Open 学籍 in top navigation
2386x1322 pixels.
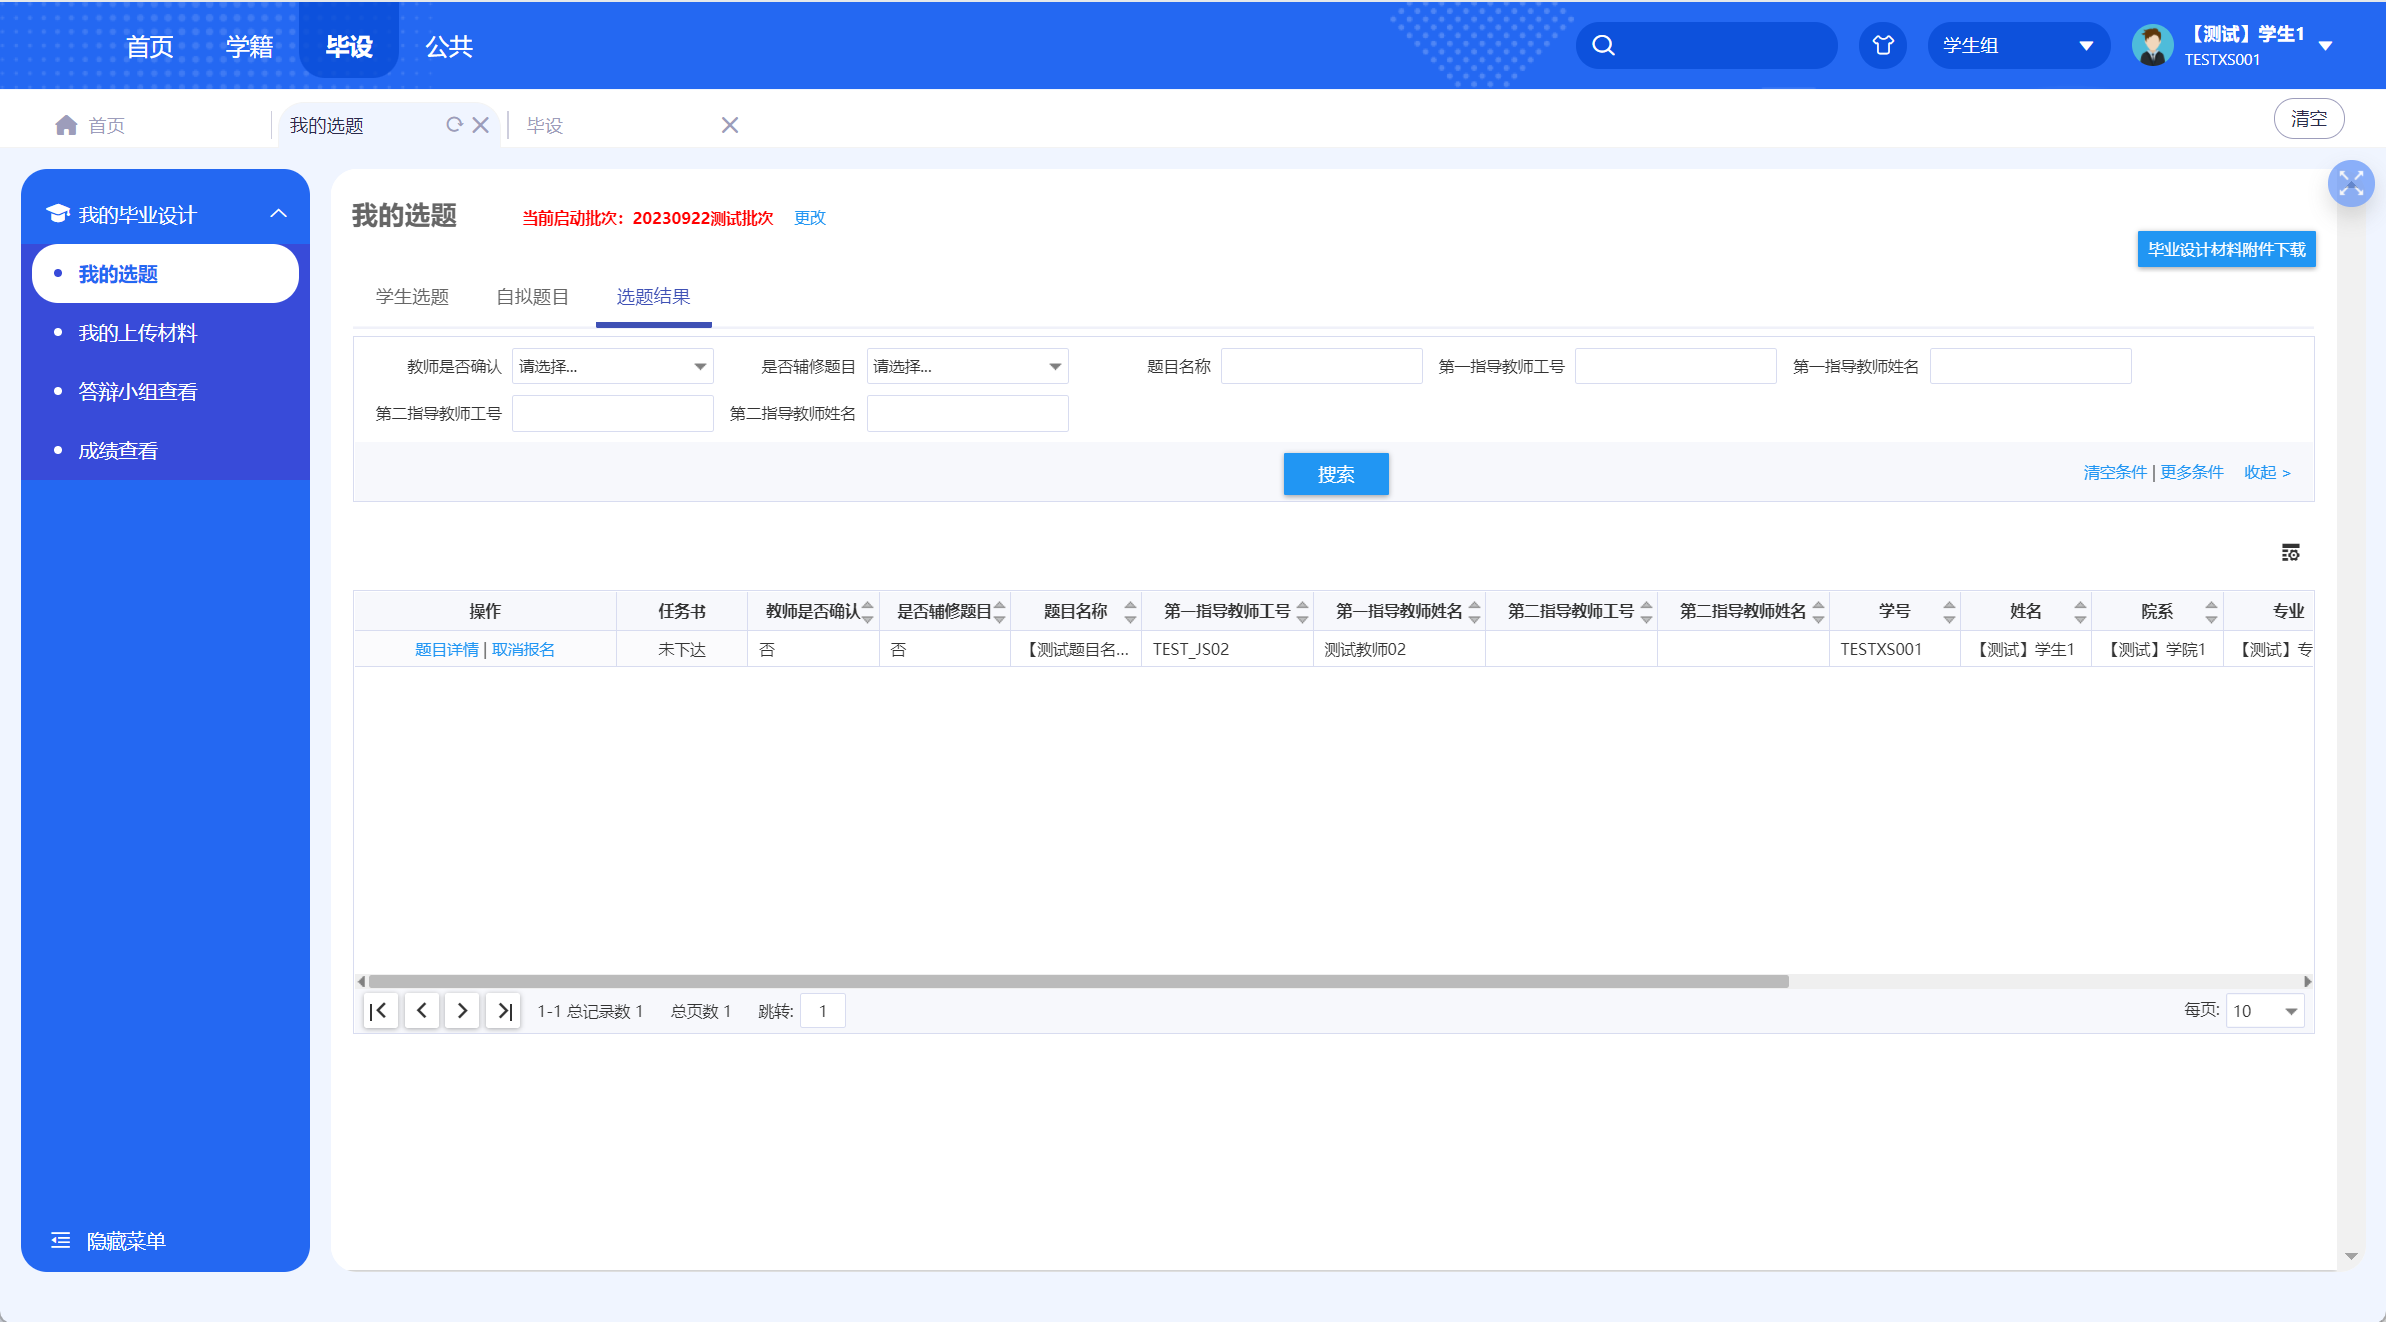point(250,46)
